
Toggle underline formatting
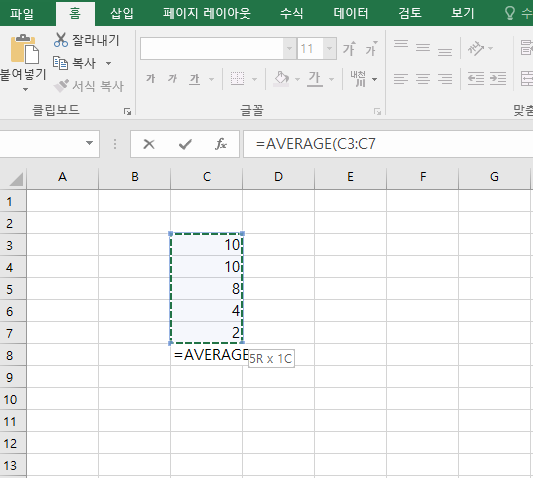[x=194, y=79]
